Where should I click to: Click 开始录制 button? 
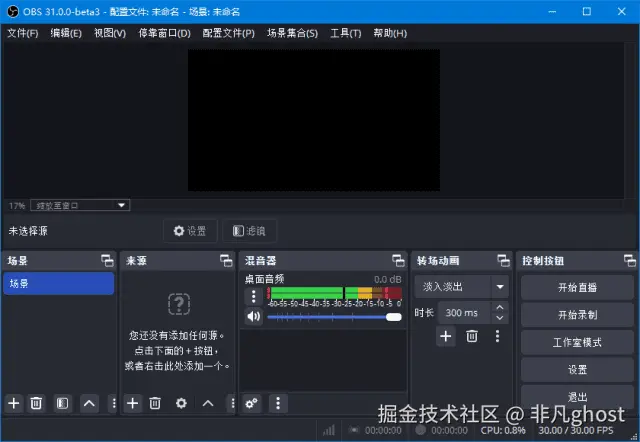(577, 315)
